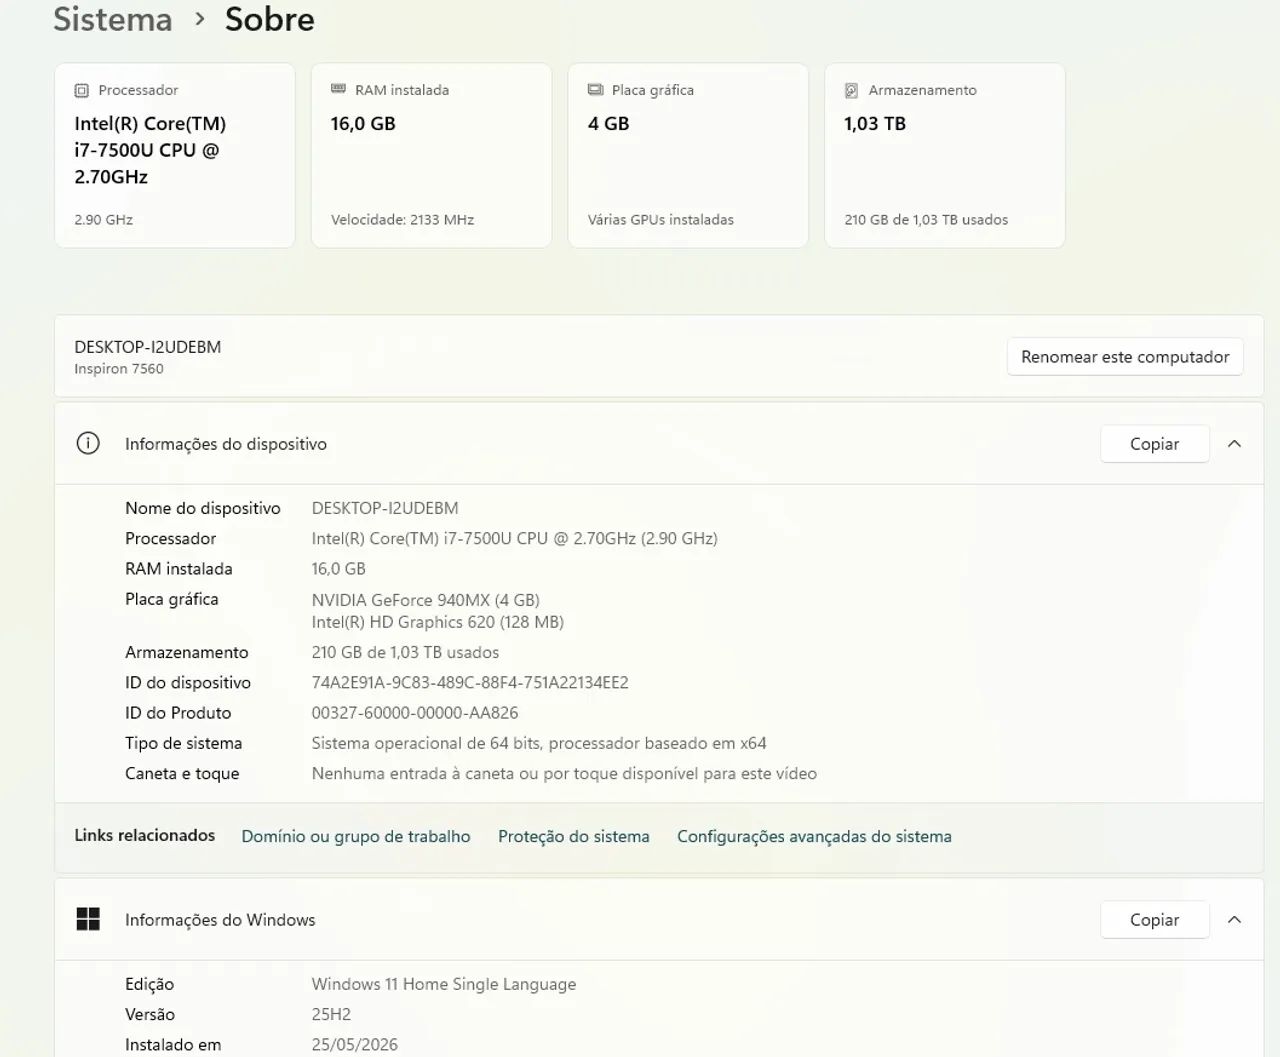Open Configurações avançadas do sistema link

coord(814,836)
